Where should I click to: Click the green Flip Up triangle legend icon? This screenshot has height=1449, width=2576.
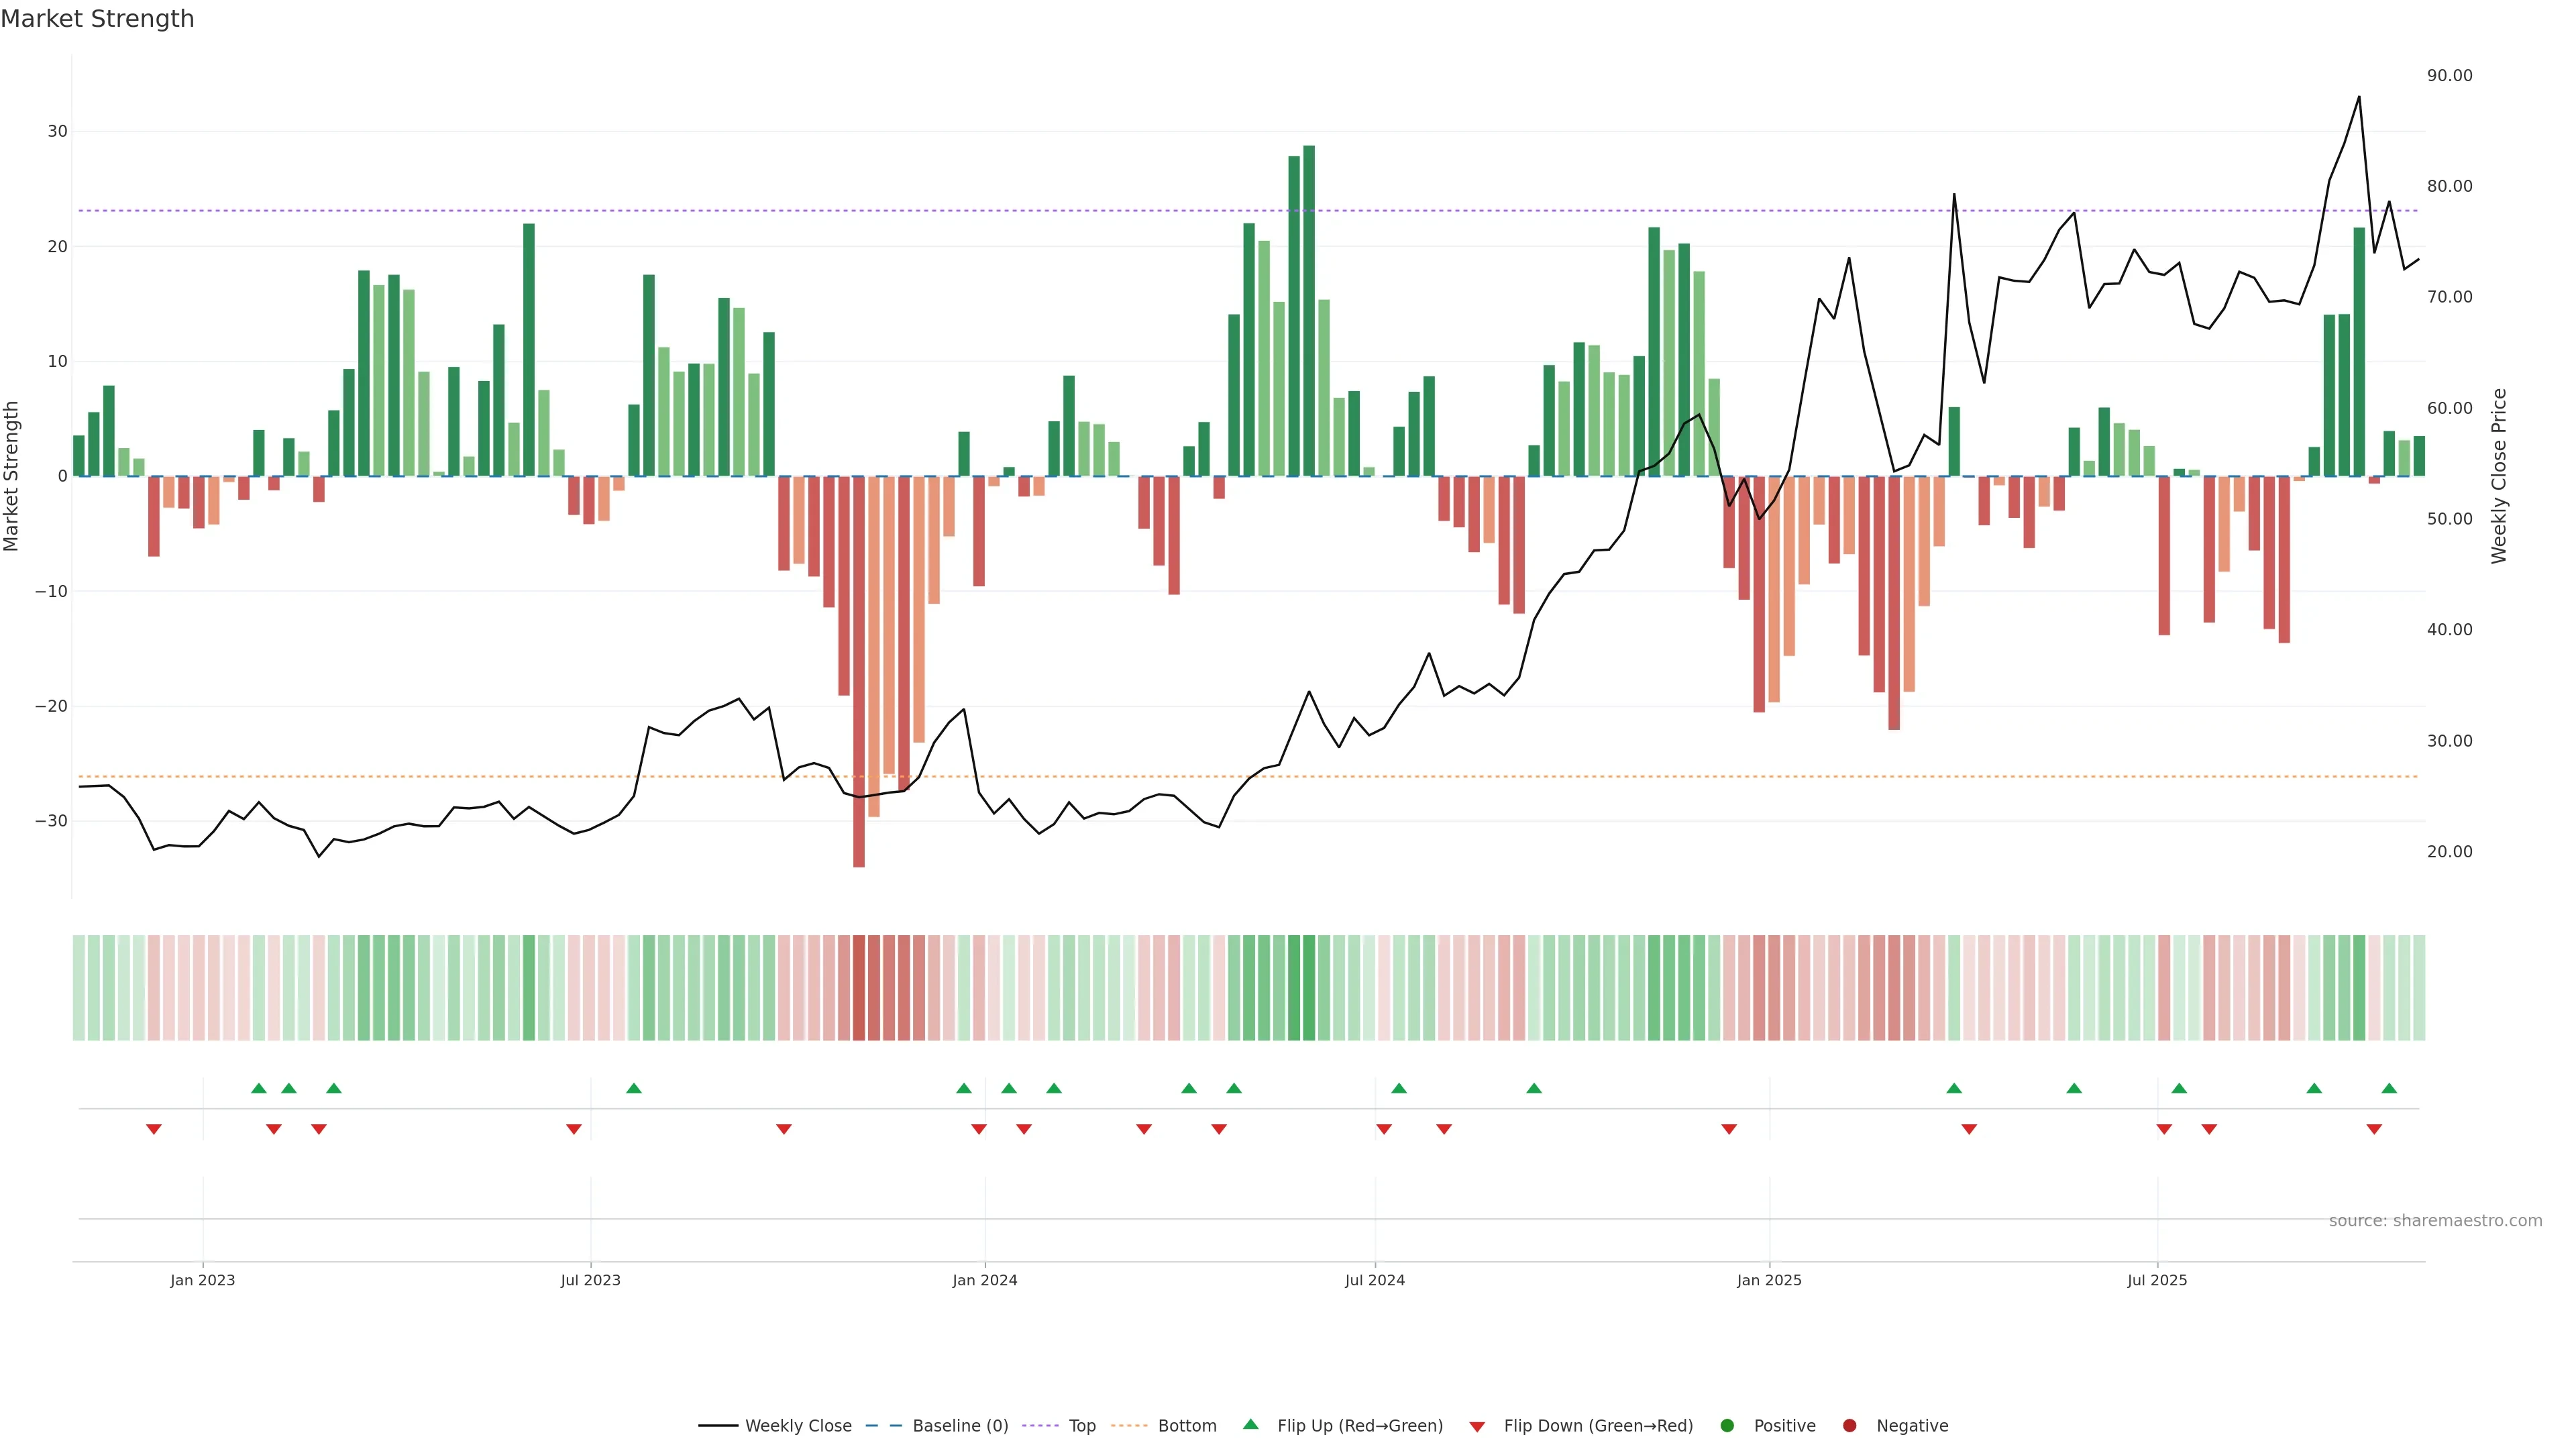[1250, 1424]
